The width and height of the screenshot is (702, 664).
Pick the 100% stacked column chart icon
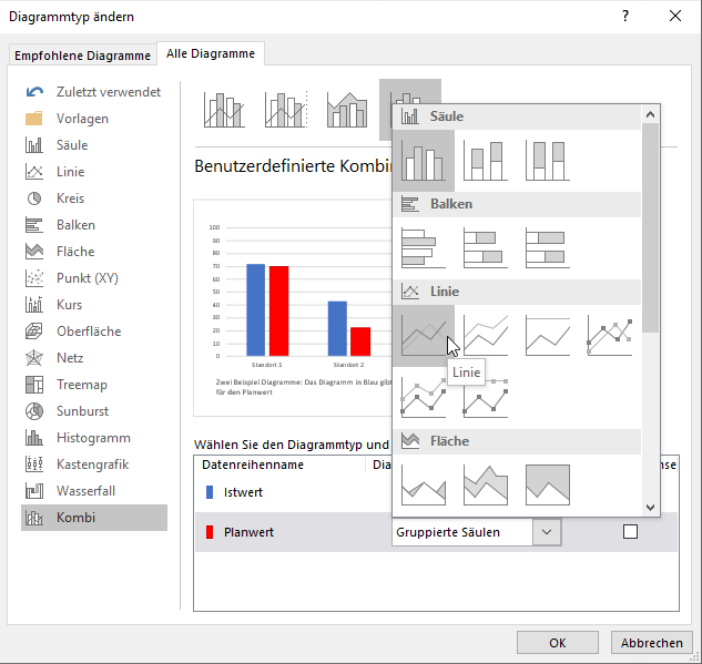[x=547, y=160]
